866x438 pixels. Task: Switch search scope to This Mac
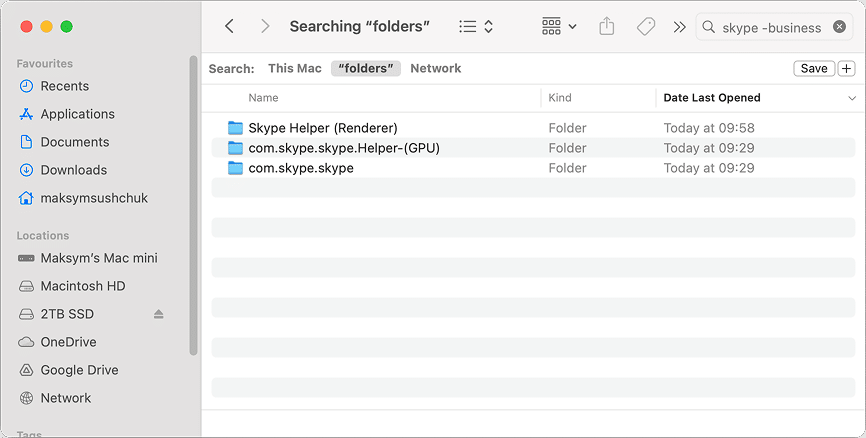pos(294,68)
